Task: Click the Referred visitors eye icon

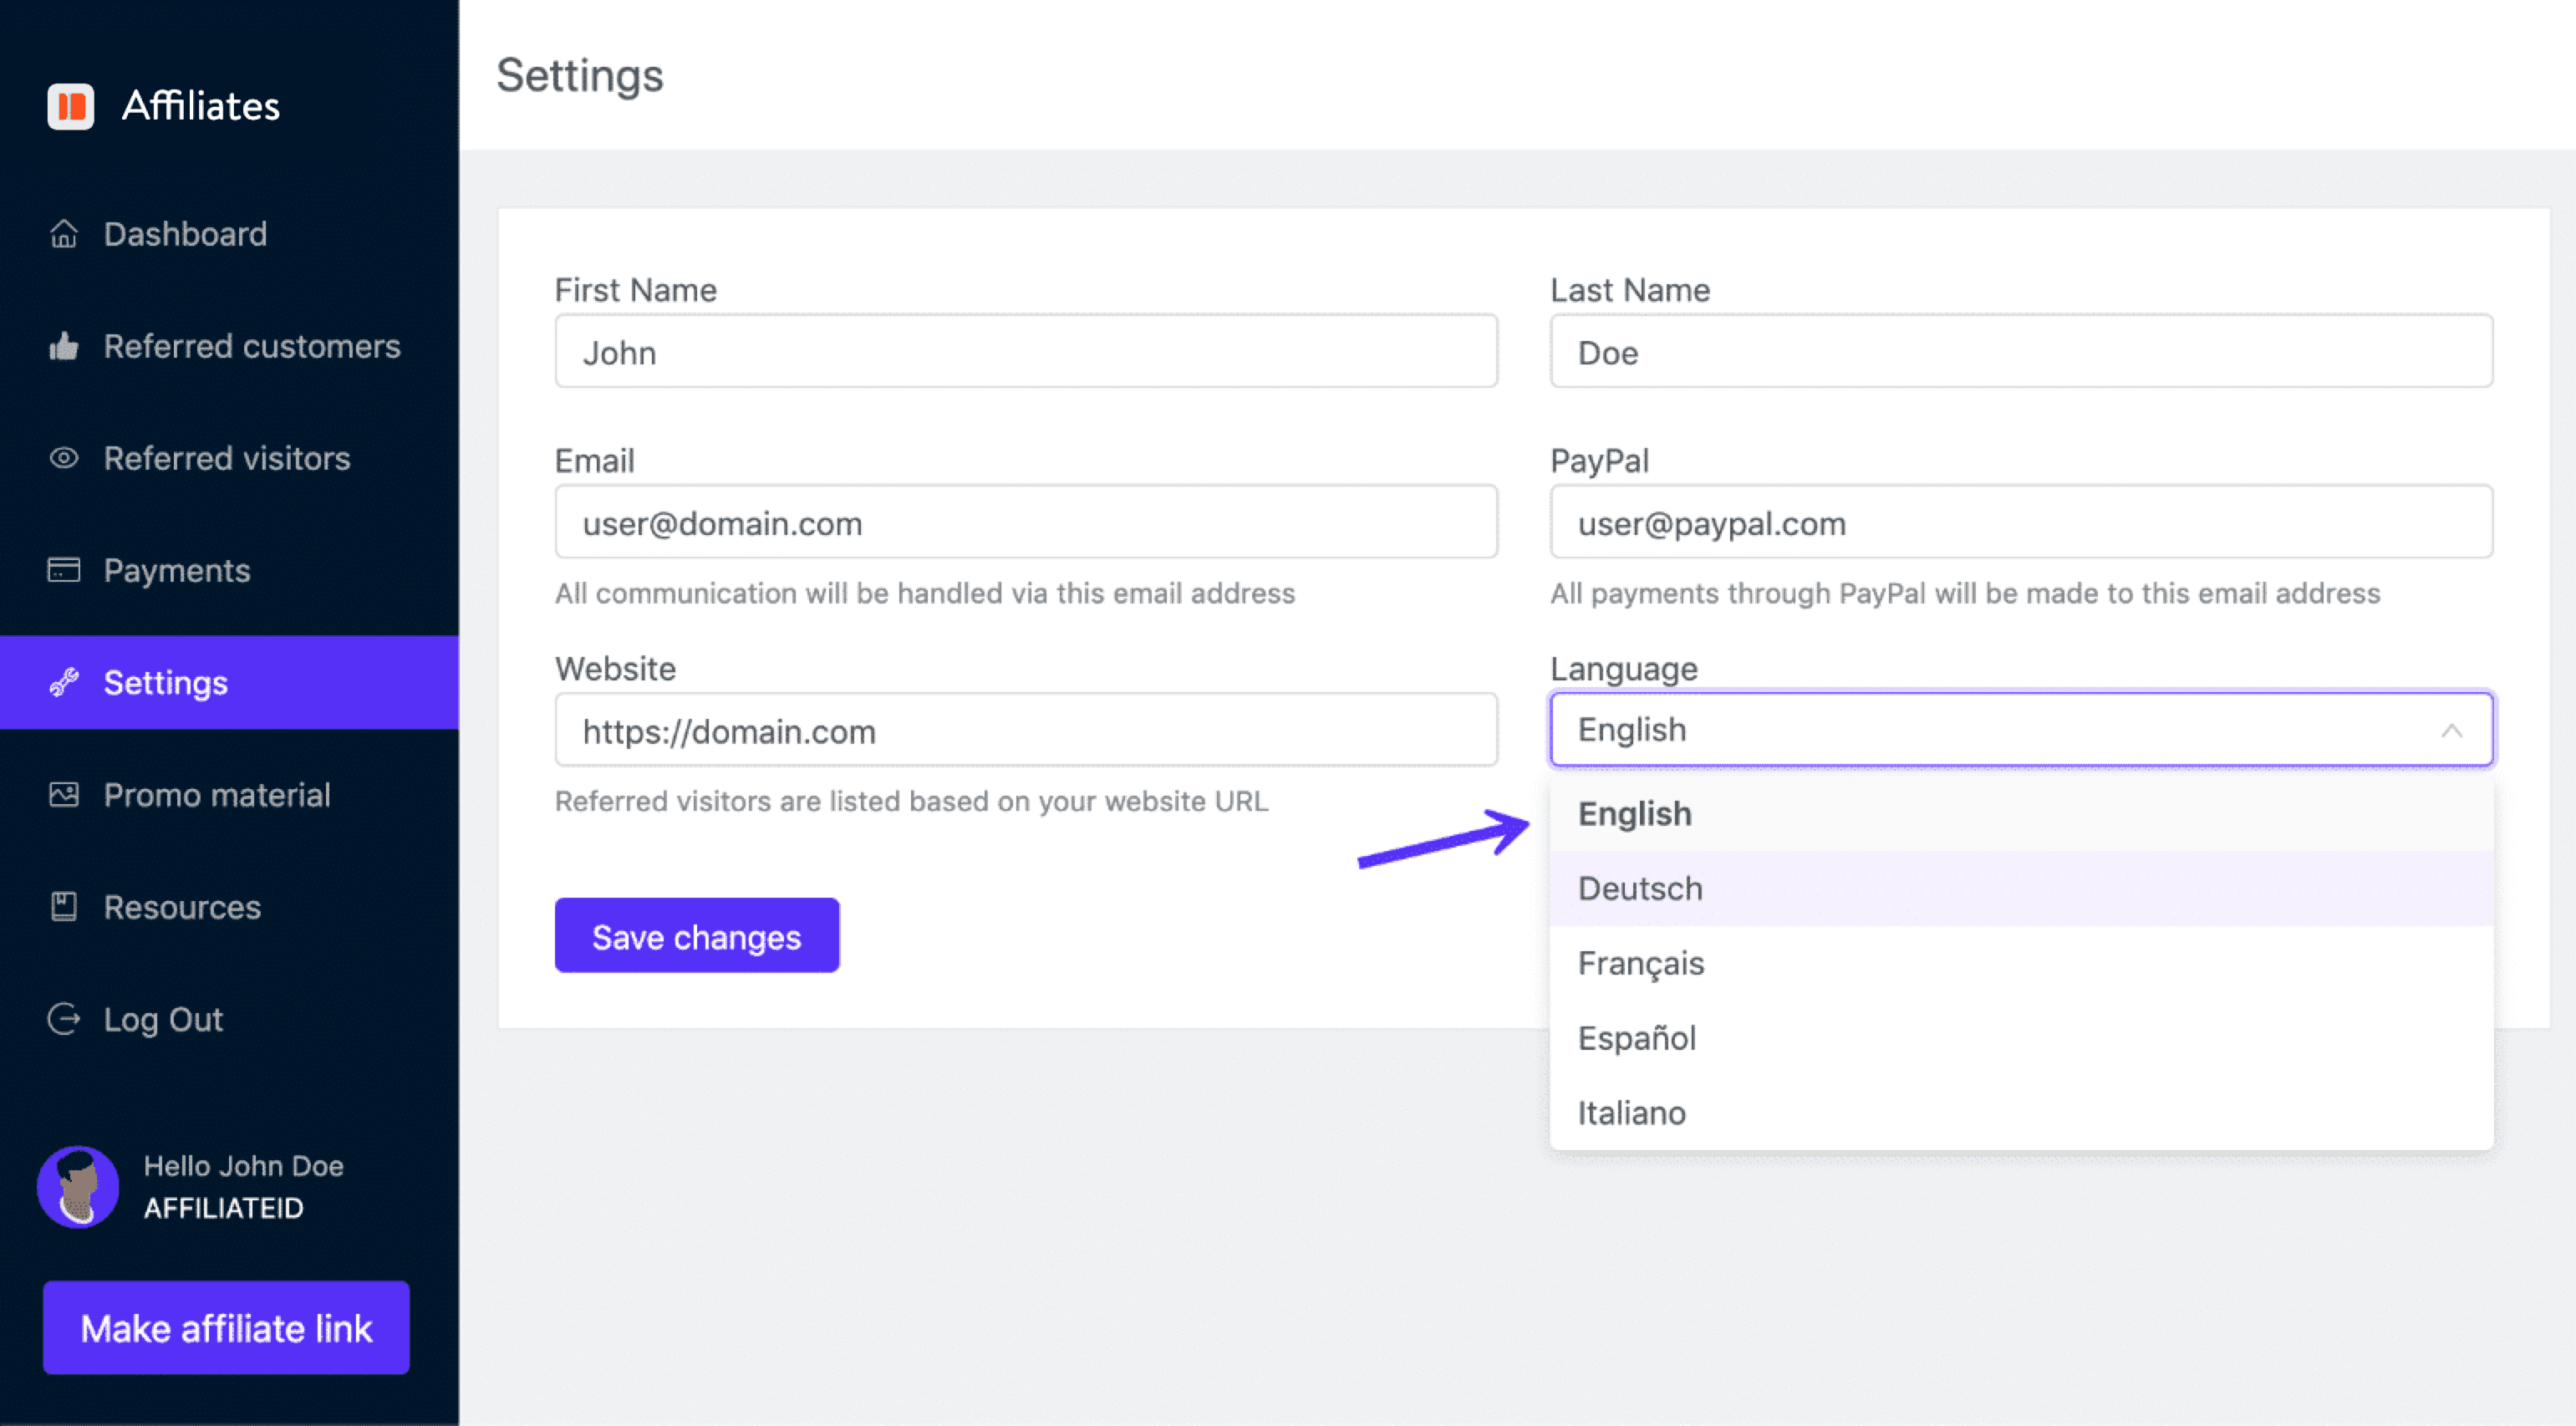Action: coord(62,456)
